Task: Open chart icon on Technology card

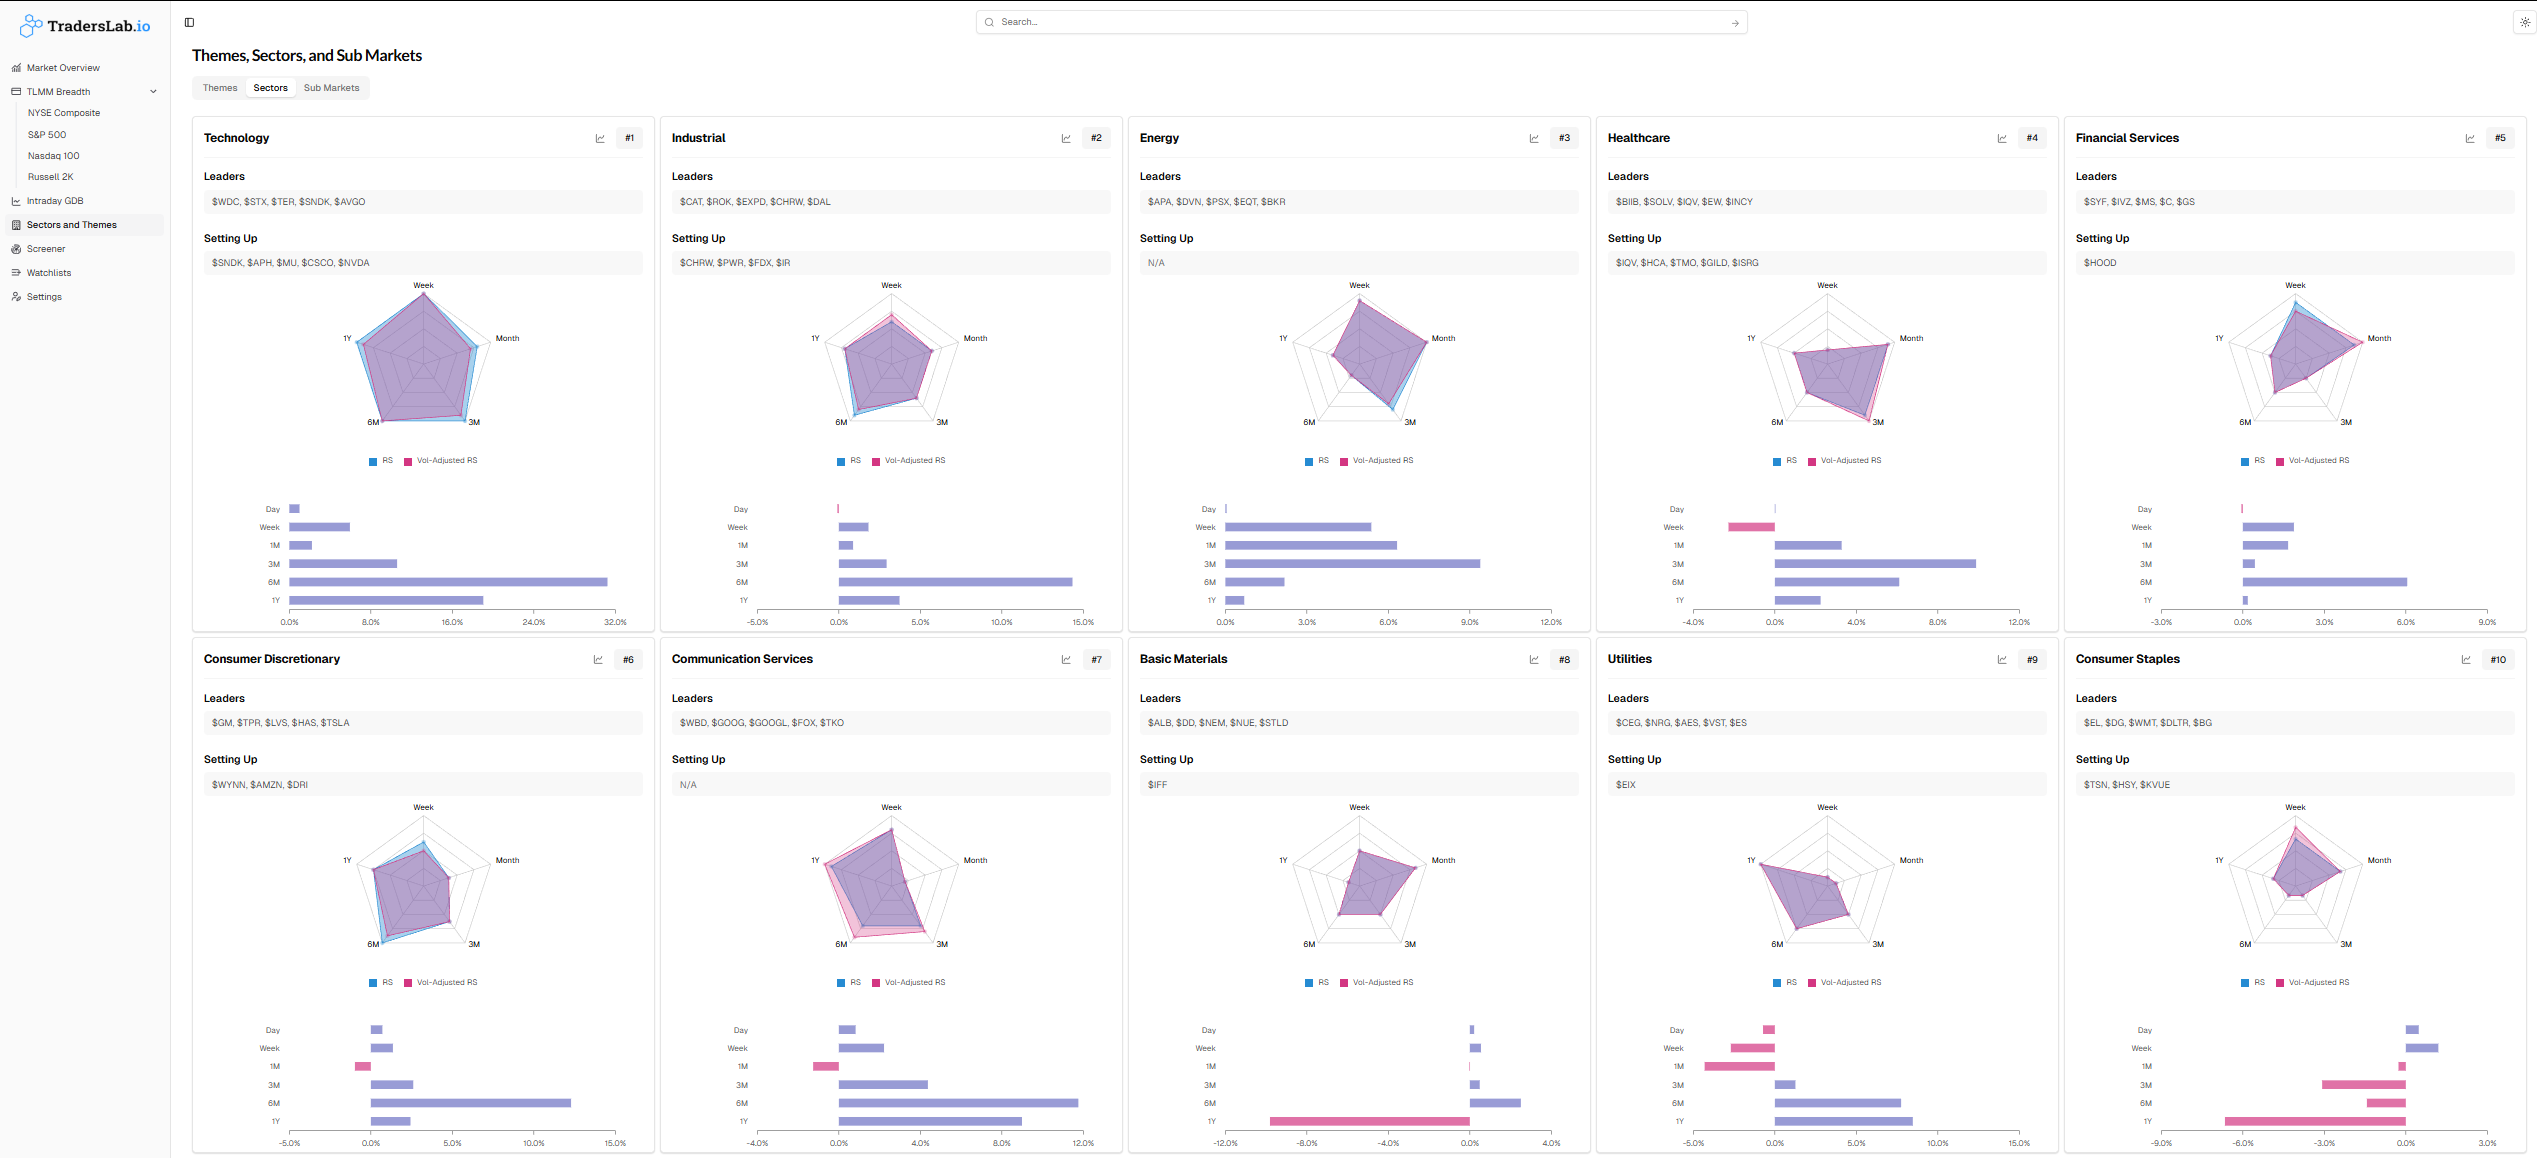Action: tap(600, 139)
